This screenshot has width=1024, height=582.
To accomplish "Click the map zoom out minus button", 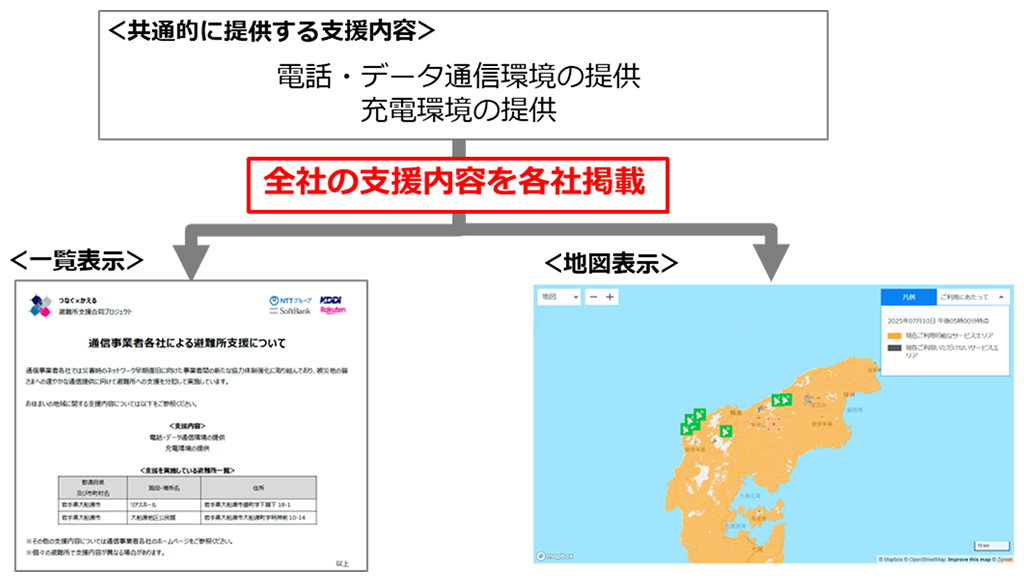I will (x=593, y=297).
